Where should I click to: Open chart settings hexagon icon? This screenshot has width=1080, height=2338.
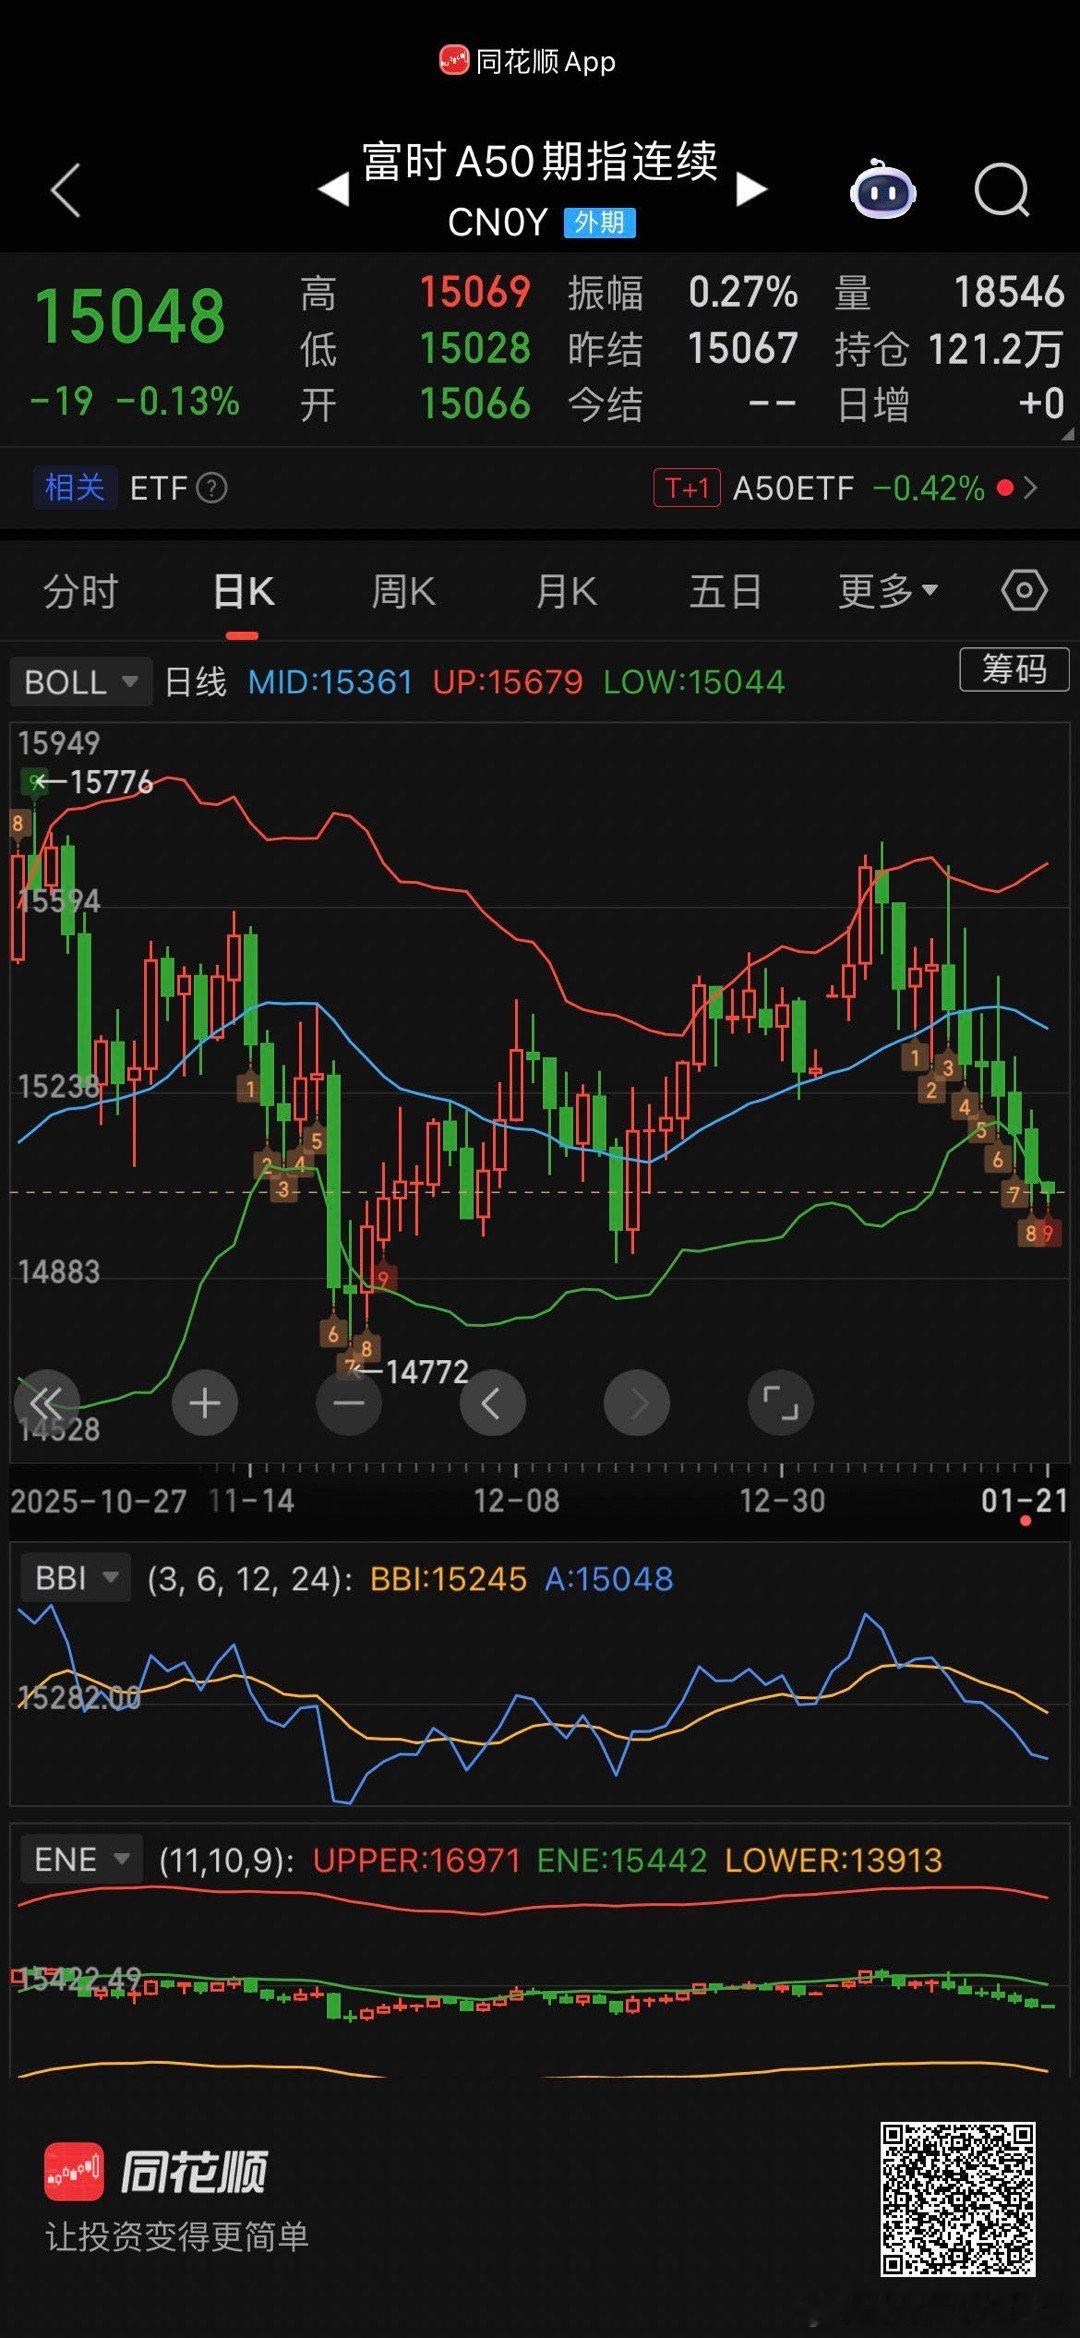pyautogui.click(x=1025, y=590)
